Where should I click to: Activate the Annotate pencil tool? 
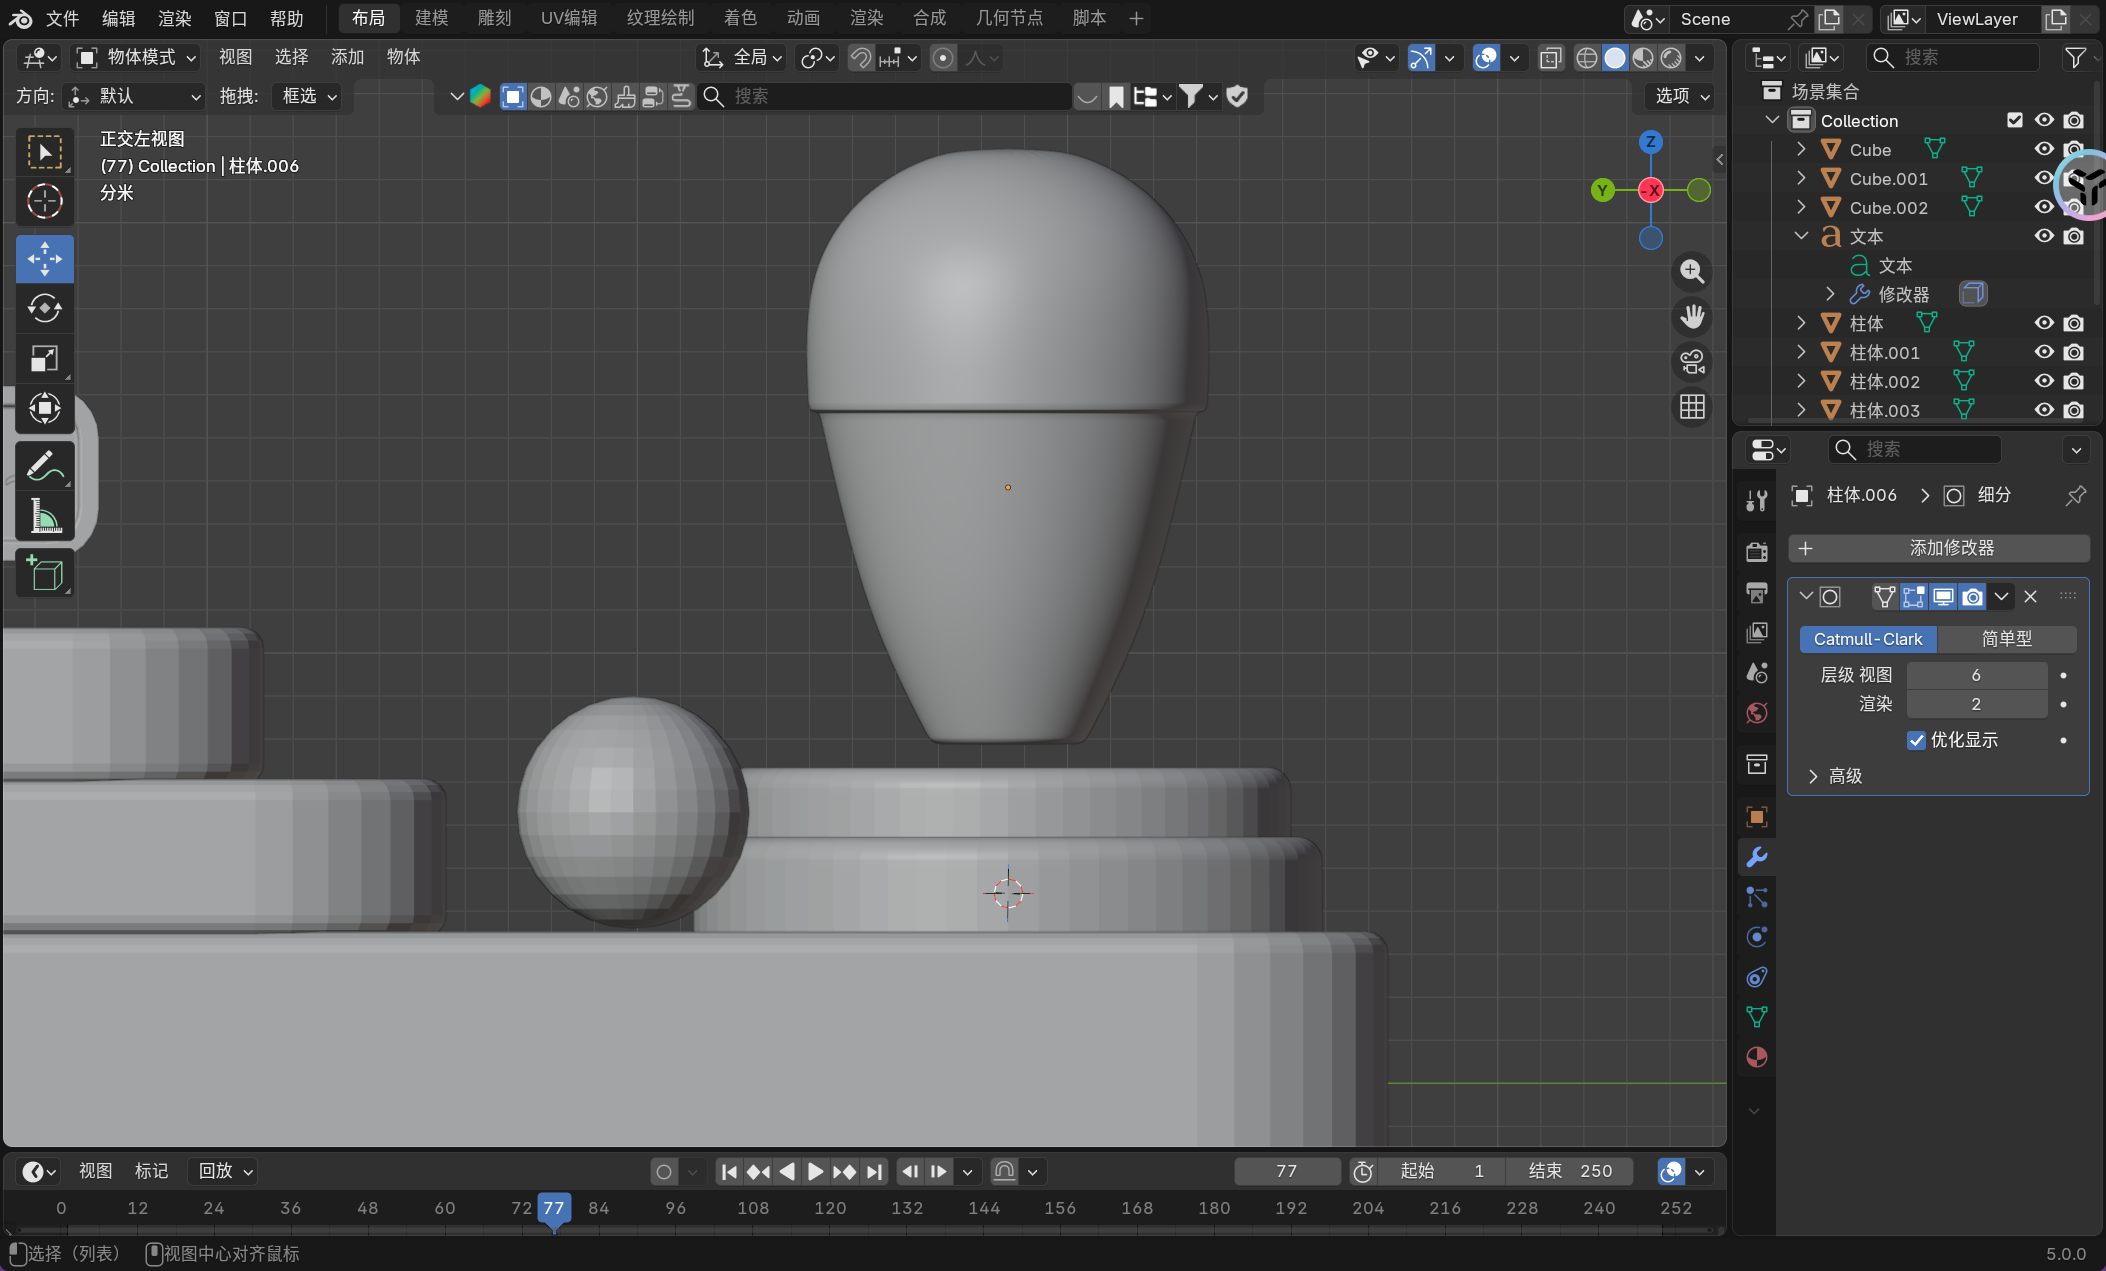pos(44,466)
